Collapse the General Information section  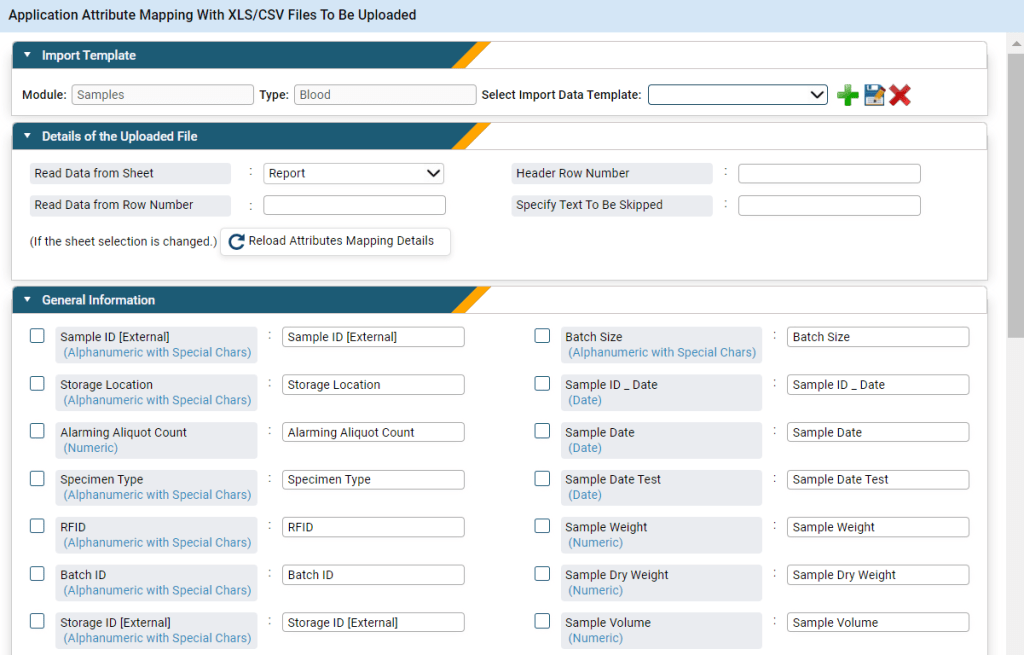(27, 299)
